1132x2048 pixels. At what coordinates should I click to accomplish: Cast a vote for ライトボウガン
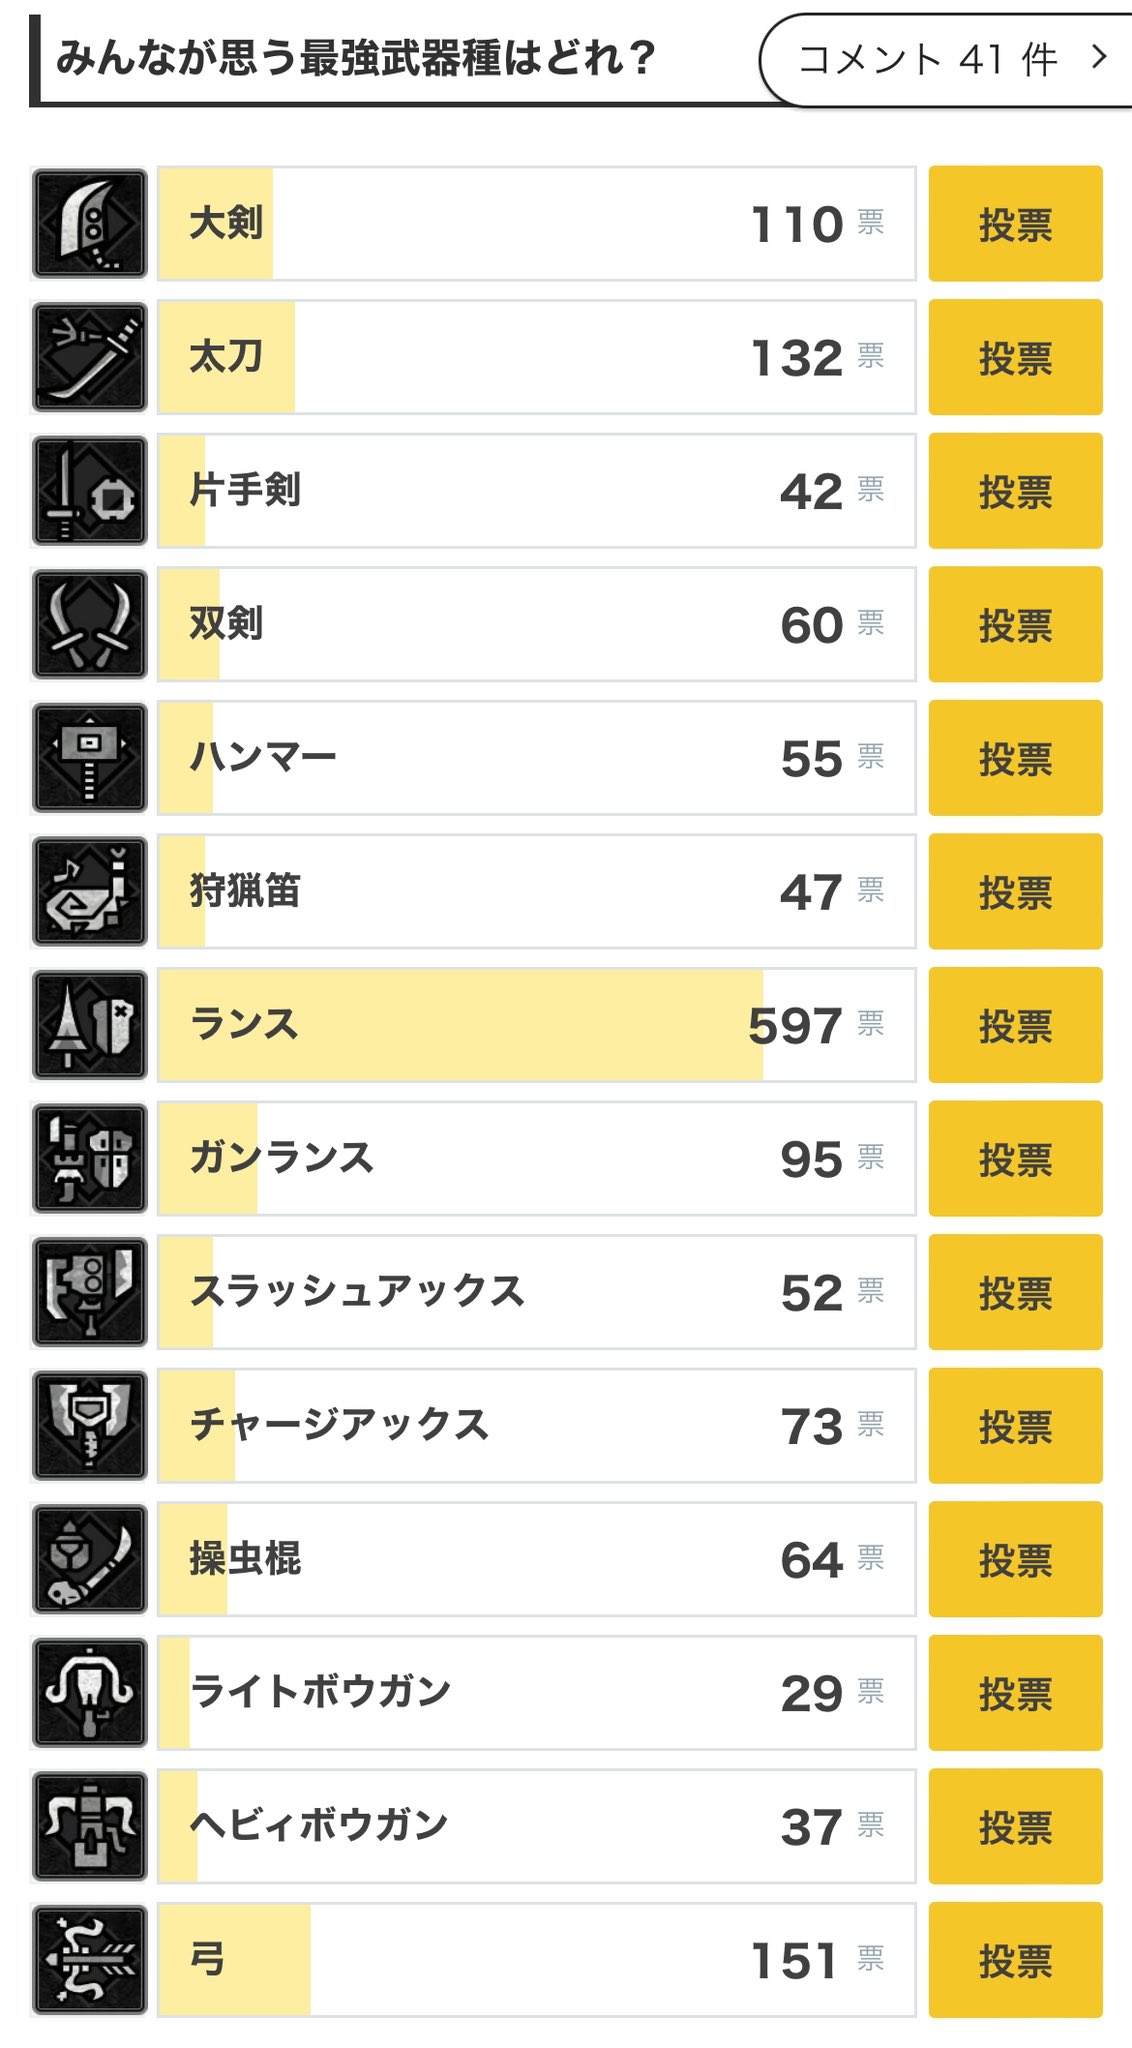coord(1015,1693)
